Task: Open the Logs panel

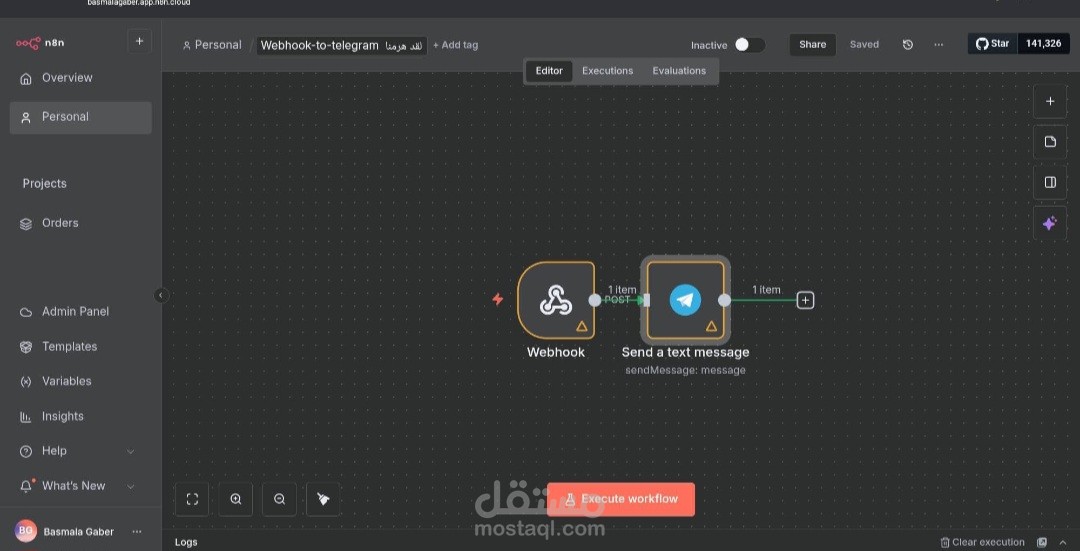Action: 186,542
